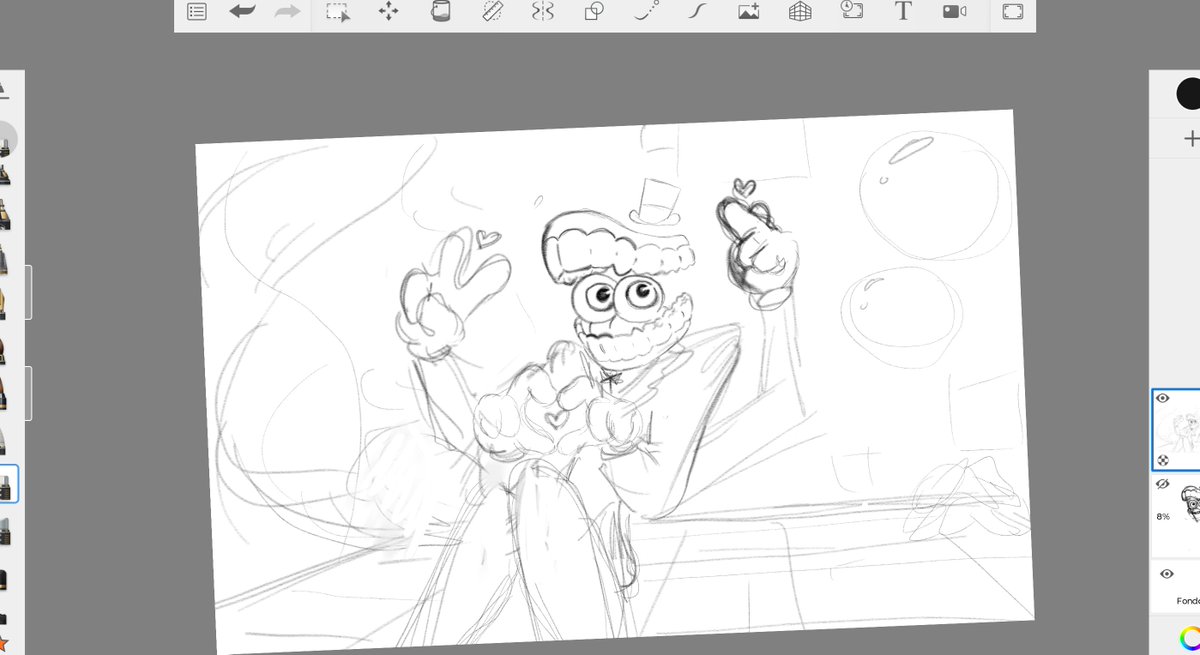
Task: Click the 8% opacity label
Action: point(1163,517)
